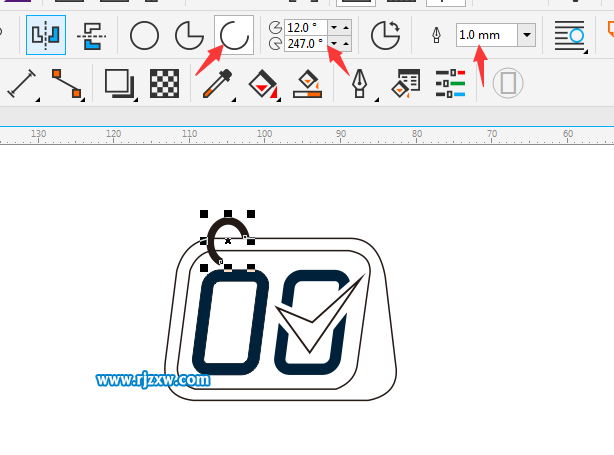
Task: Click the bottom-left selection handle of arc
Action: pos(204,268)
